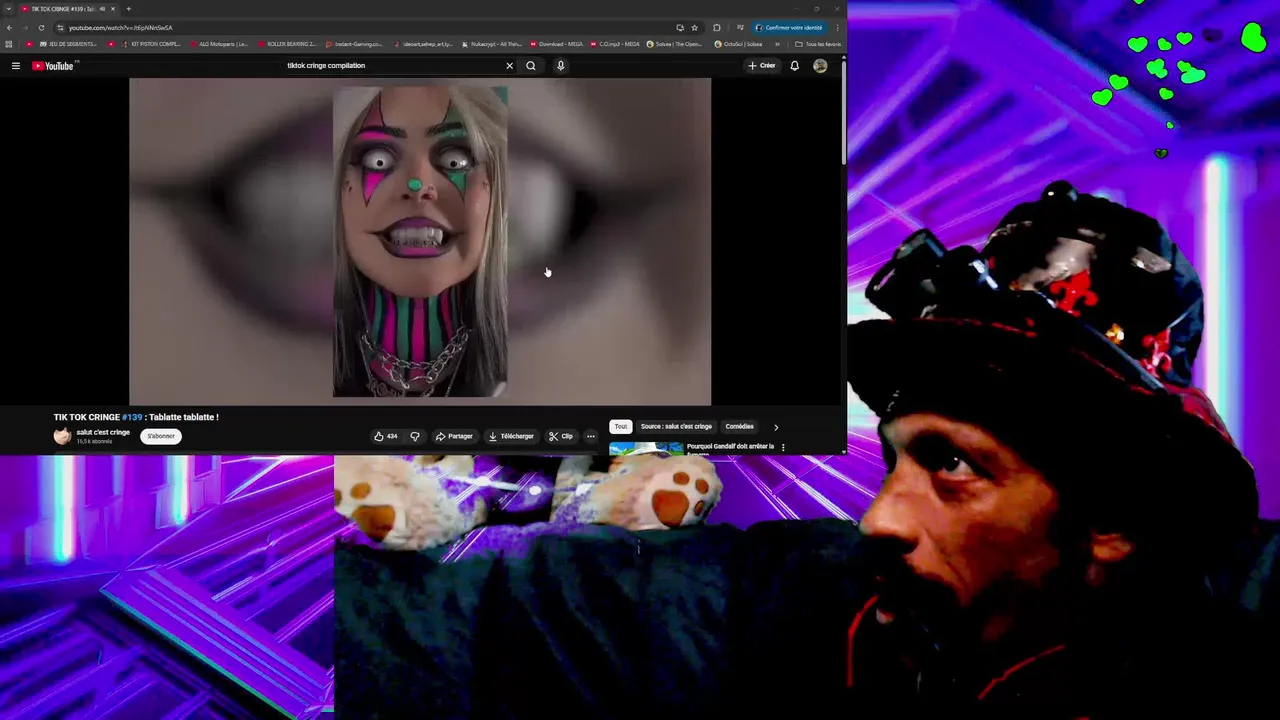Select the Tout filter chip
This screenshot has height=720, width=1280.
[621, 426]
